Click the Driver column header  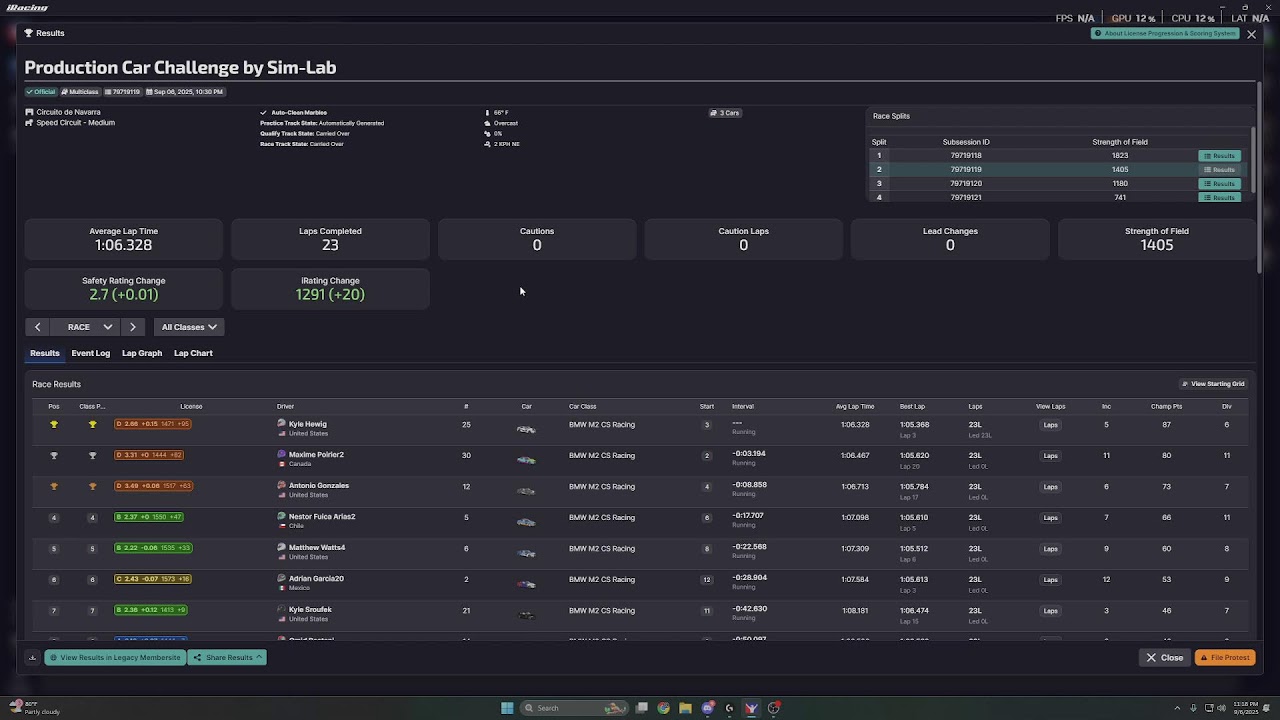(286, 407)
